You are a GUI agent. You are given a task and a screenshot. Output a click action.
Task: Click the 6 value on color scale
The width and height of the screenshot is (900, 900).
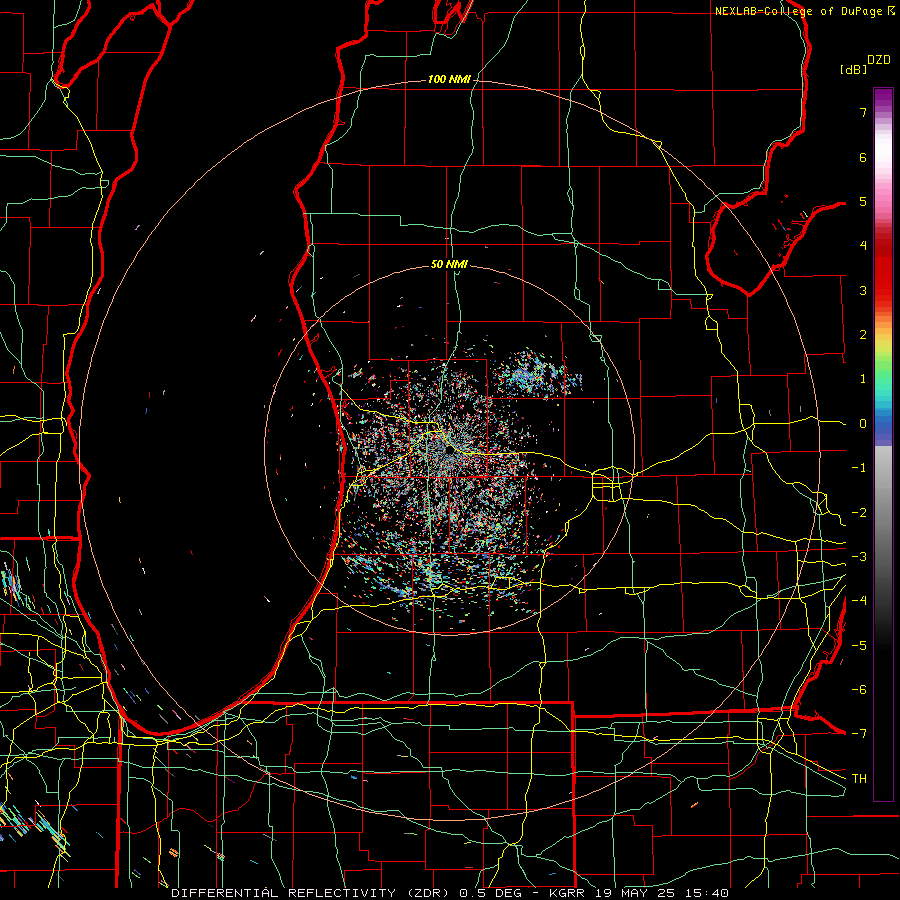coord(863,157)
